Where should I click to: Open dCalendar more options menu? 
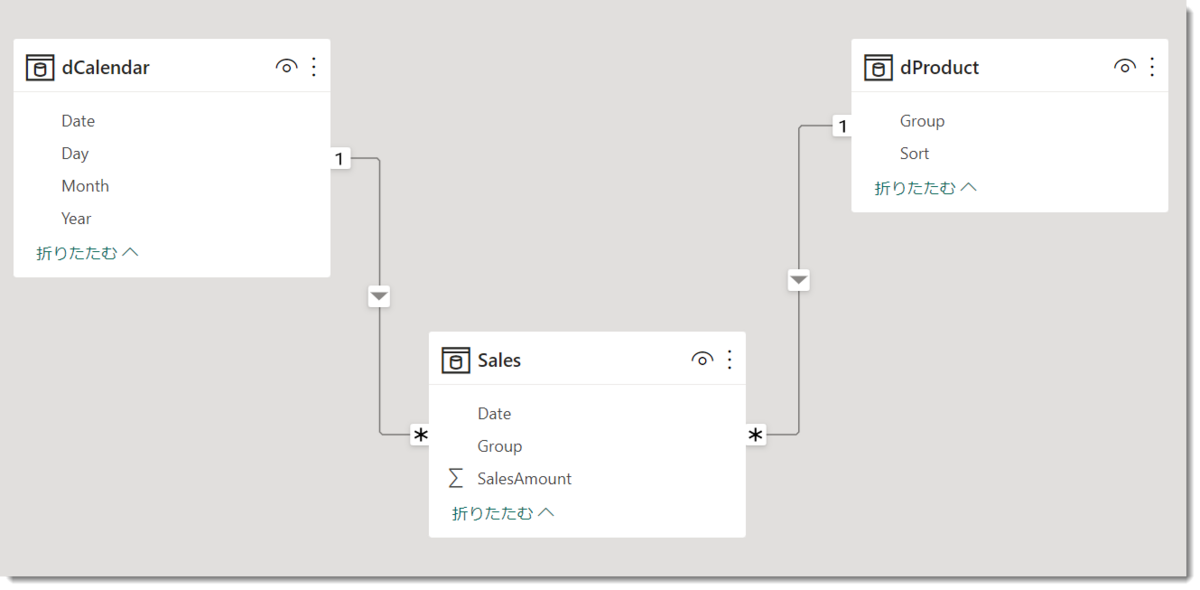[314, 67]
